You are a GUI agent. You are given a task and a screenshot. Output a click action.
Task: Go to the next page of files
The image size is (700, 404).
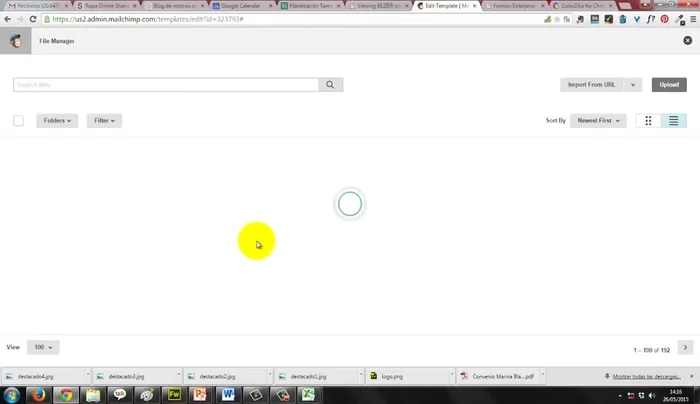(x=685, y=347)
